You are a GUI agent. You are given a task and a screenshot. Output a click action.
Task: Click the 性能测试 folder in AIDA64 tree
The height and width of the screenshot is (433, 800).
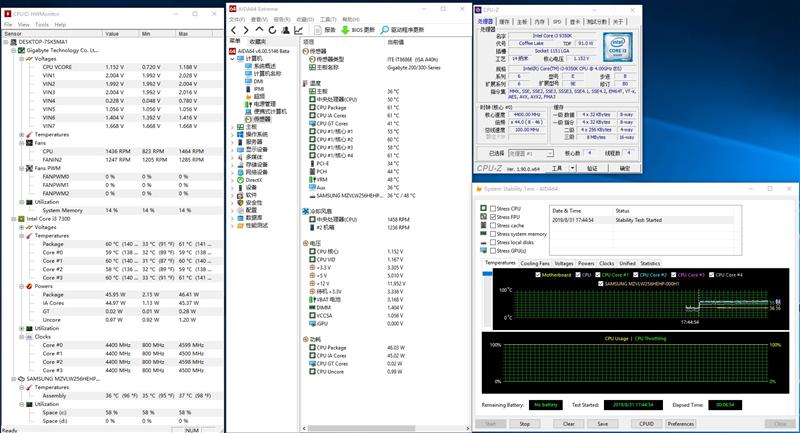240,225
